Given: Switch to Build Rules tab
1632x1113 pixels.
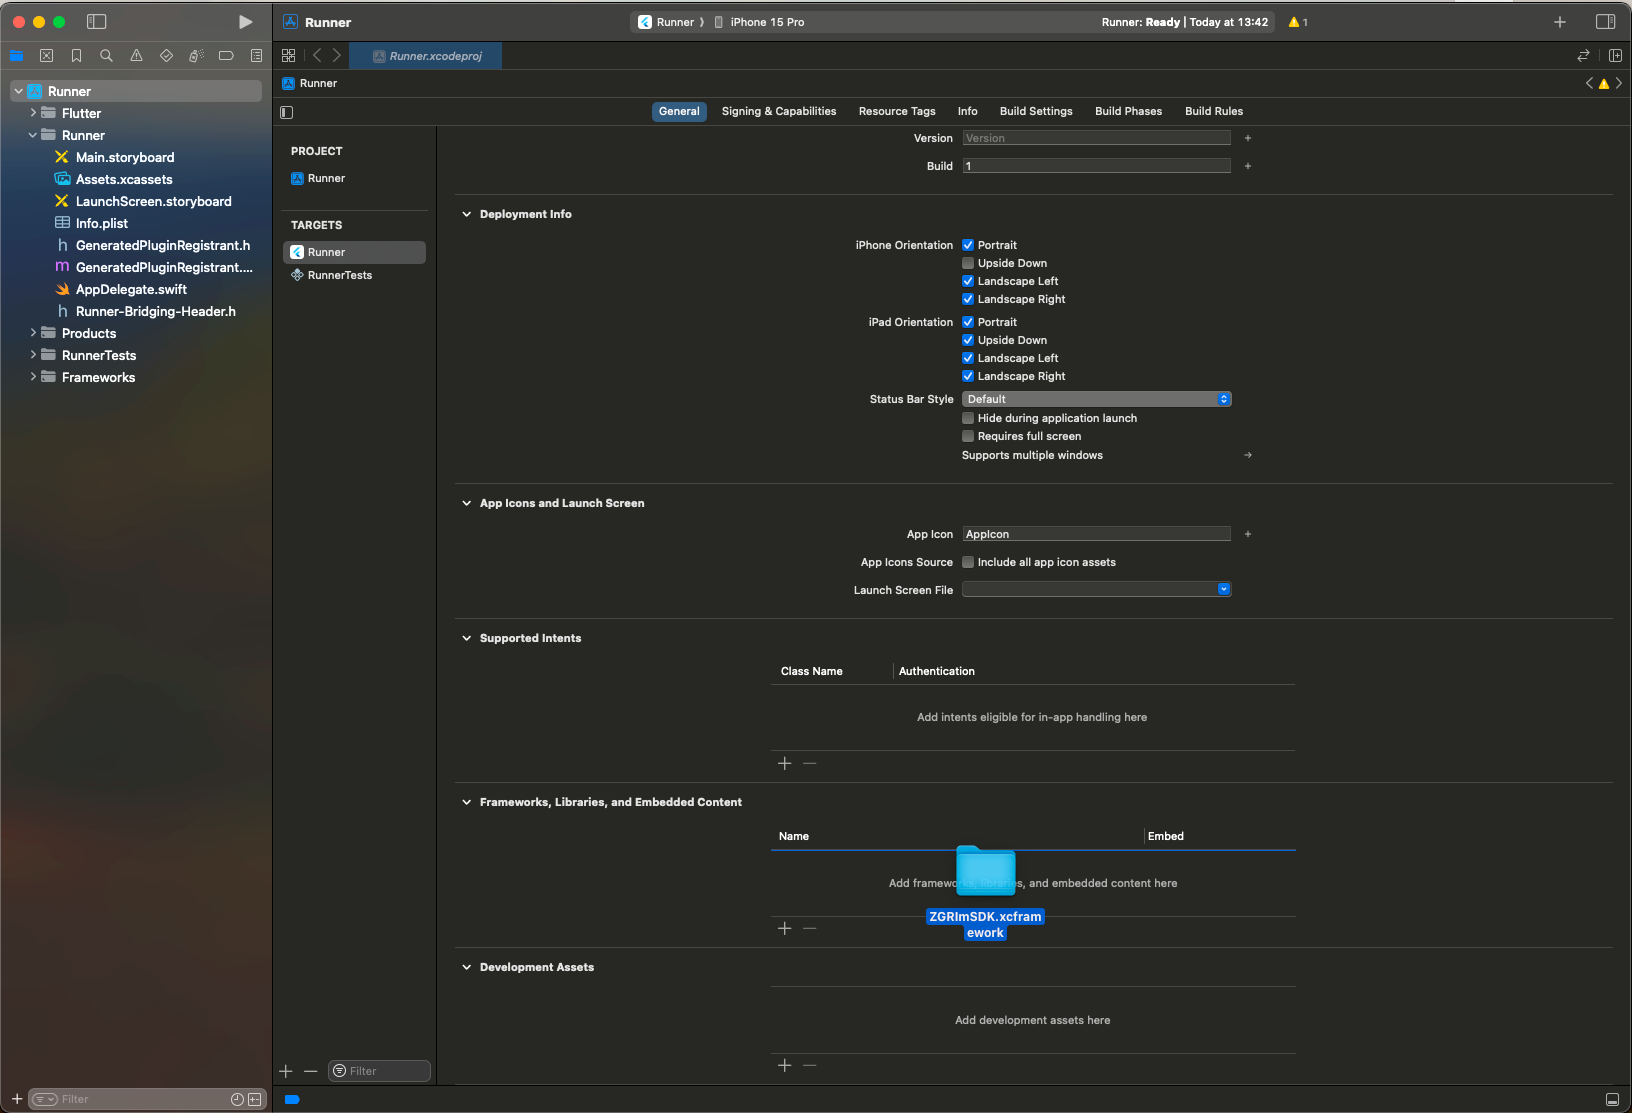Looking at the screenshot, I should pyautogui.click(x=1214, y=111).
